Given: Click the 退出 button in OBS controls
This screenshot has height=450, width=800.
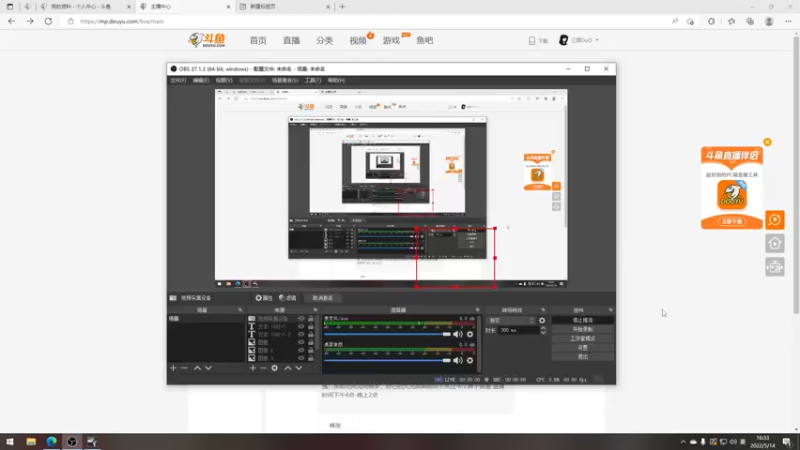Looking at the screenshot, I should point(583,357).
